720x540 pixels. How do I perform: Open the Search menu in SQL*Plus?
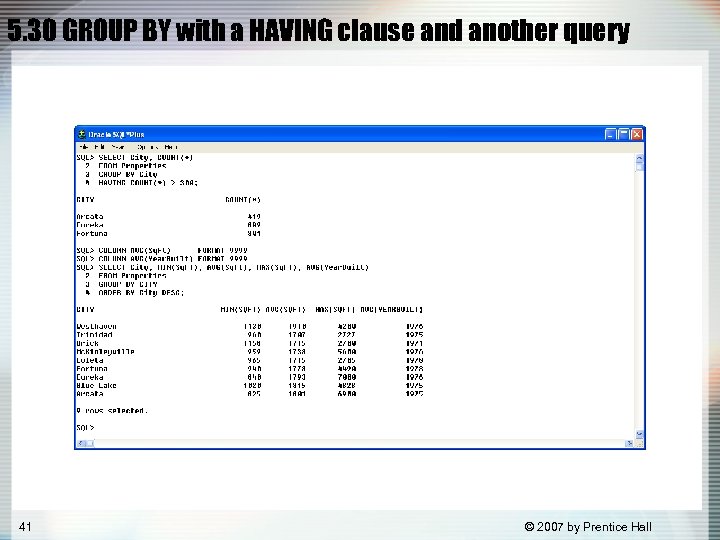point(118,147)
